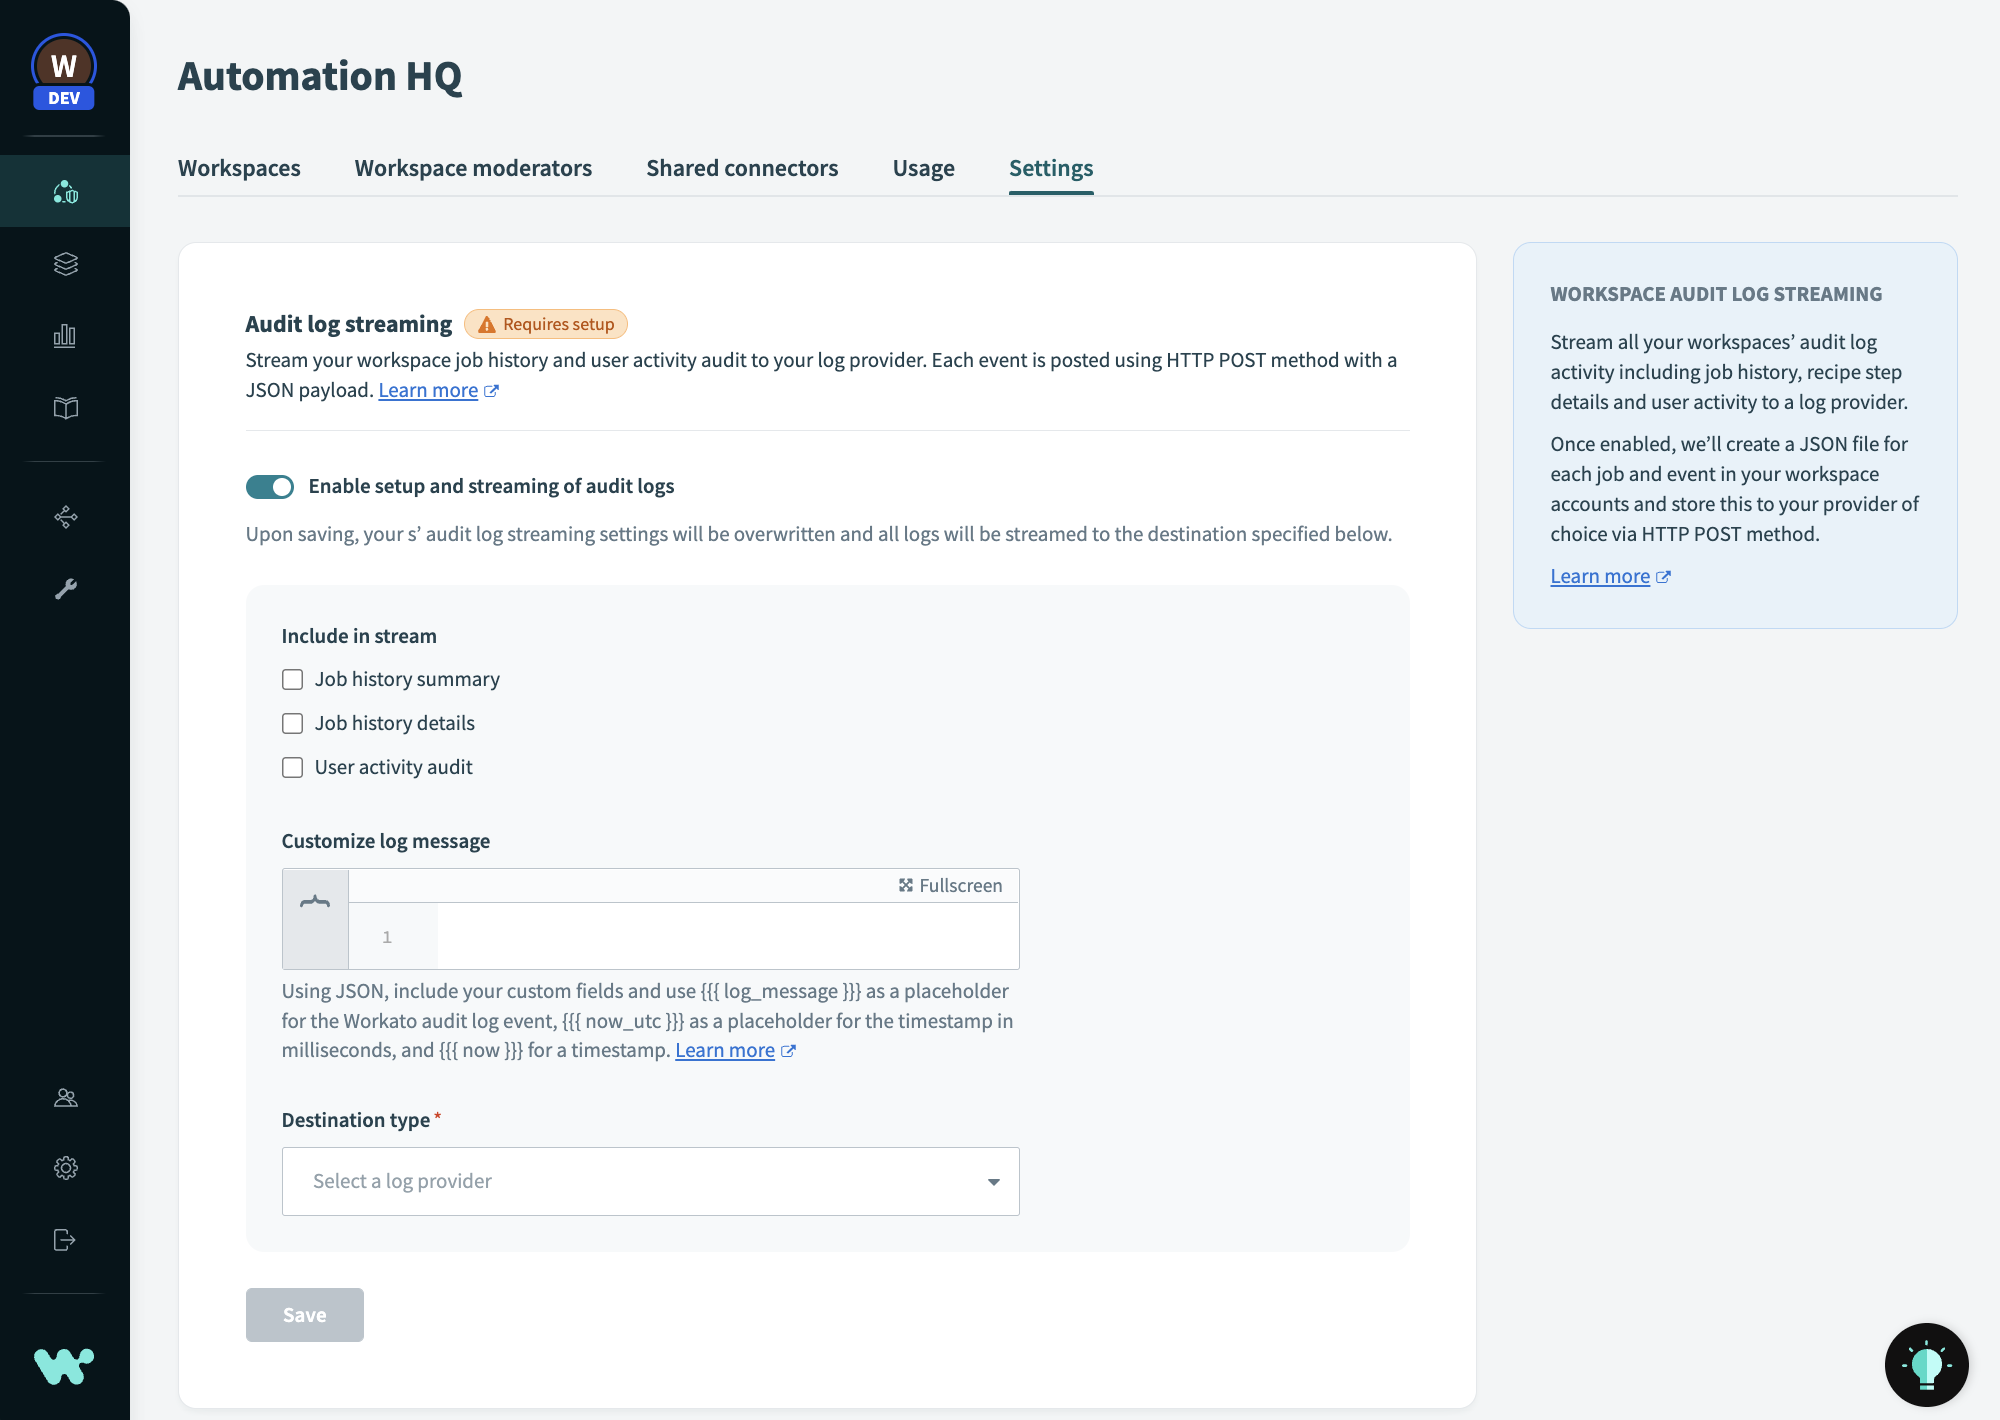Screen dimensions: 2000x1420
Task: Check the Job history summary box
Action: pyautogui.click(x=292, y=680)
